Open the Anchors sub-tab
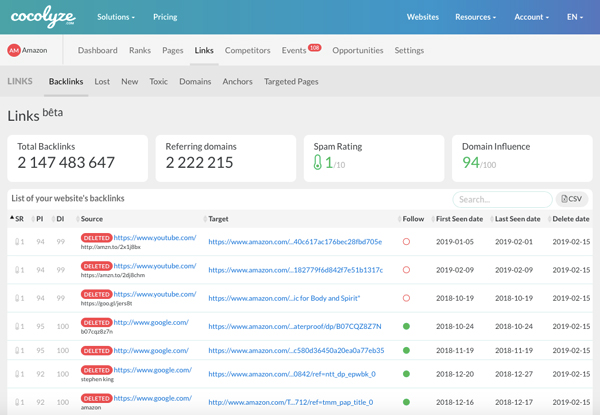The width and height of the screenshot is (600, 415). [x=237, y=81]
